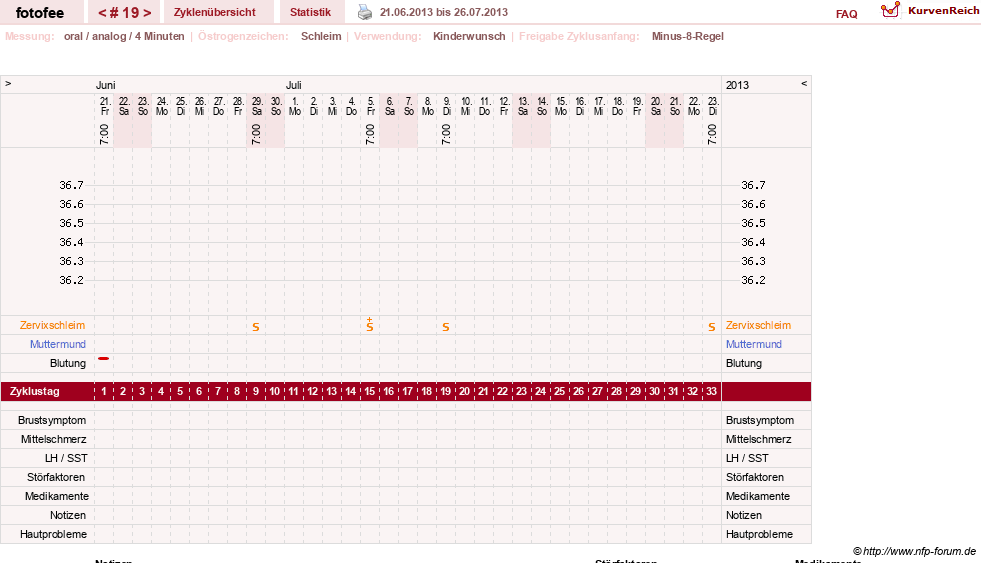
Task: Click the left Blutung row label
Action: point(68,363)
